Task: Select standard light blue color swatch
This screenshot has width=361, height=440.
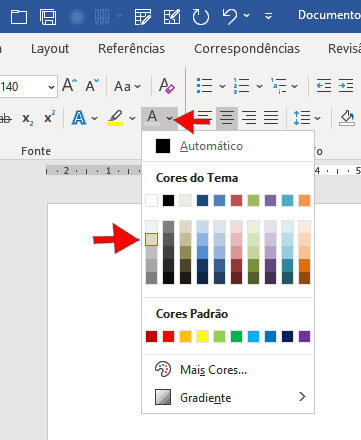Action: 253,337
